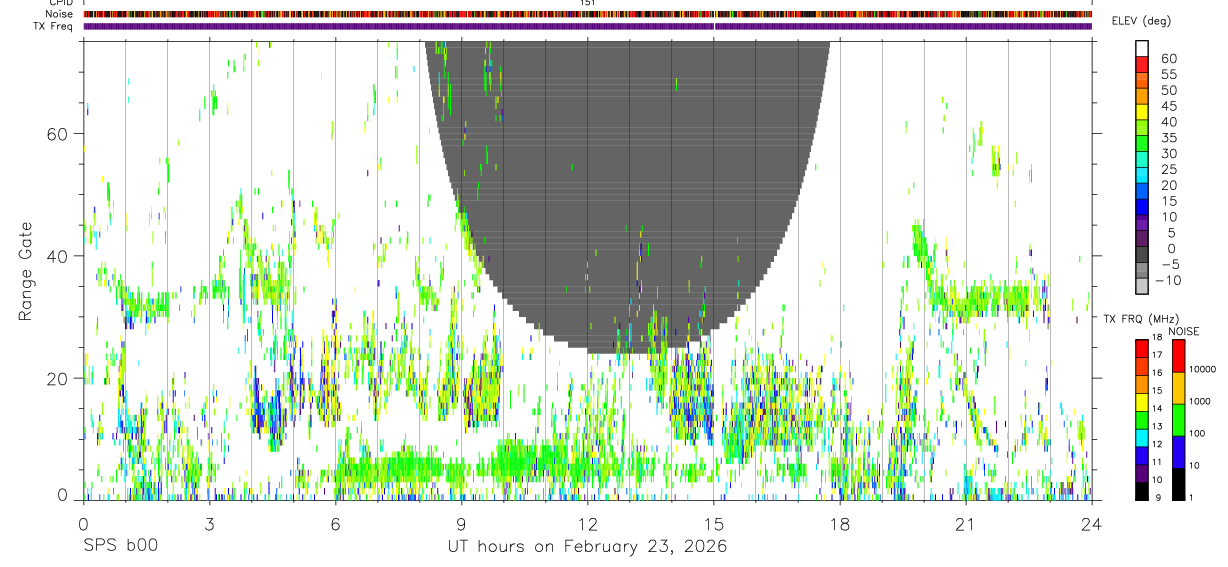Click the '100' label on NOISE scale
This screenshot has height=567, width=1228.
pos(1198,433)
